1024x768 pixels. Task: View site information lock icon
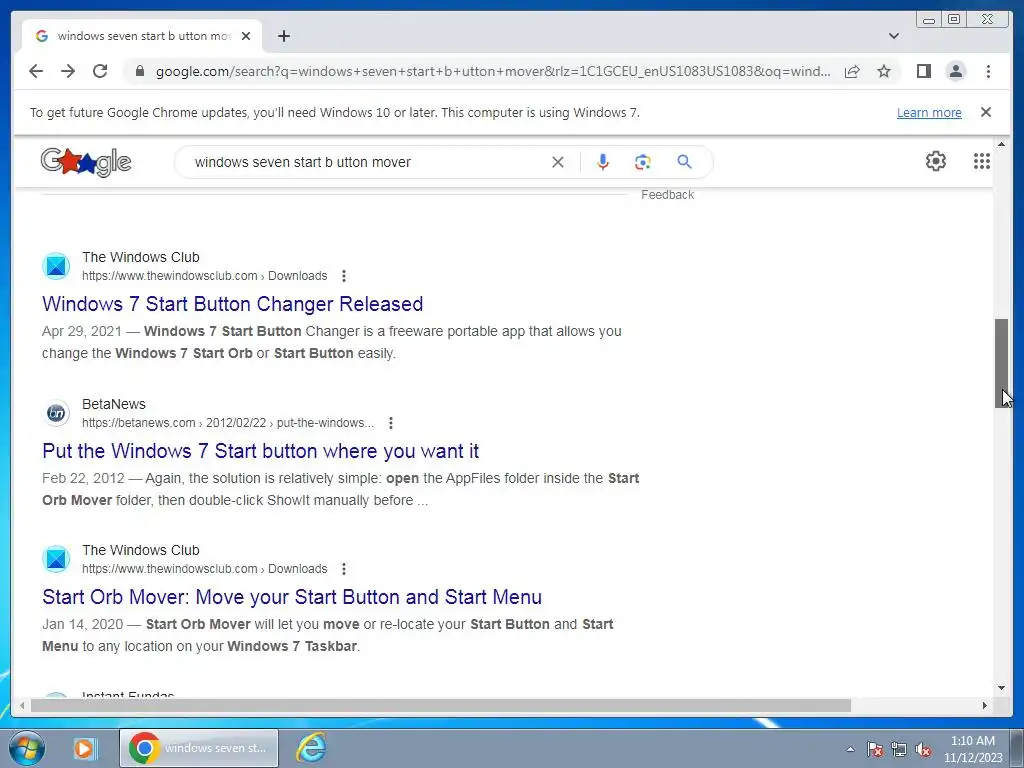pyautogui.click(x=139, y=71)
